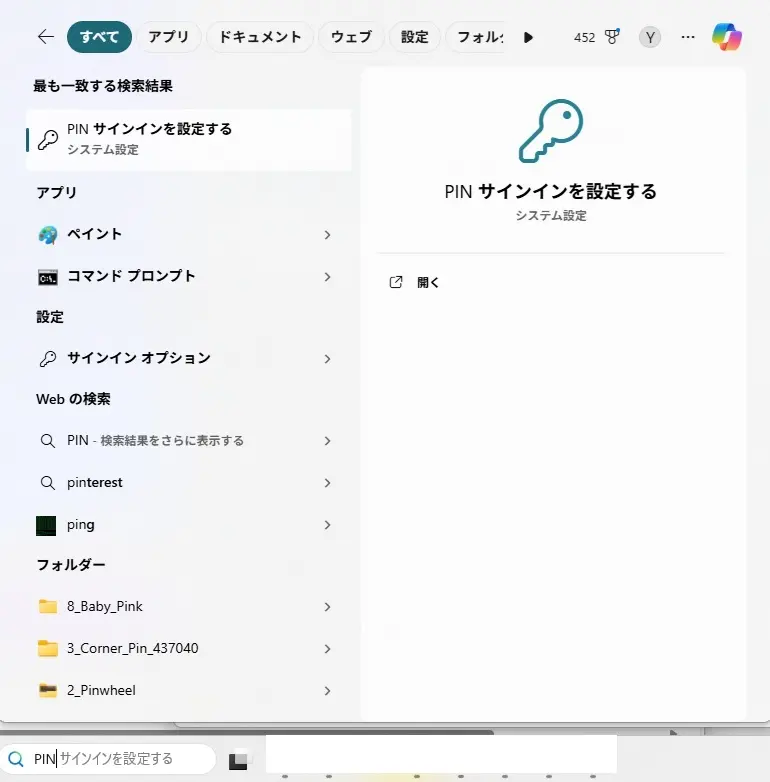Click the Command Prompt icon
This screenshot has width=770, height=782.
click(x=48, y=277)
